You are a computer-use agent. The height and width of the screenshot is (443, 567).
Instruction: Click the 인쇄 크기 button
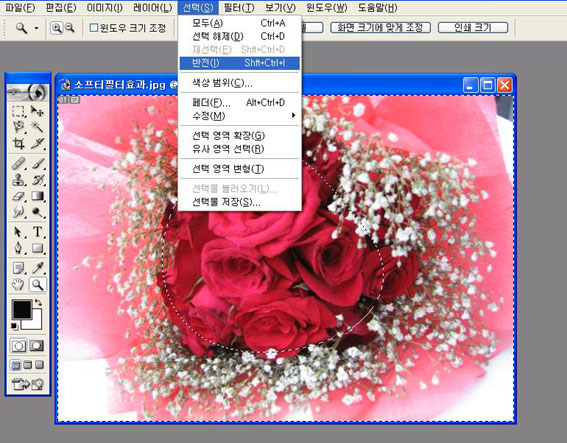pyautogui.click(x=473, y=27)
